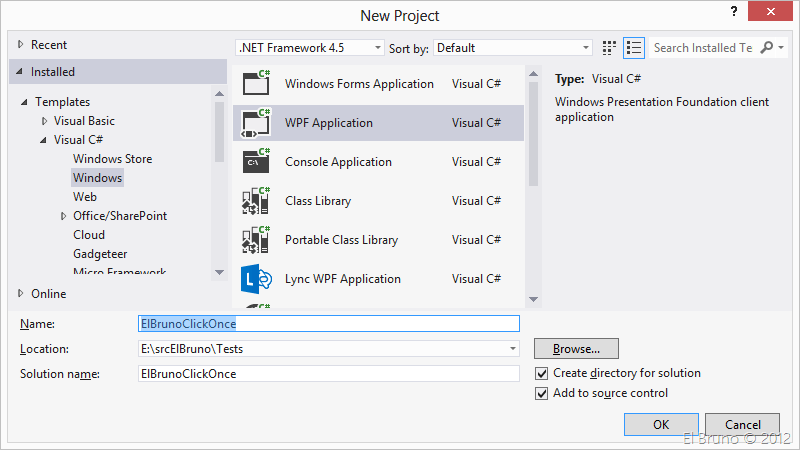Screen dimensions: 800x450
Task: Click the Console Application template icon
Action: pyautogui.click(x=256, y=162)
